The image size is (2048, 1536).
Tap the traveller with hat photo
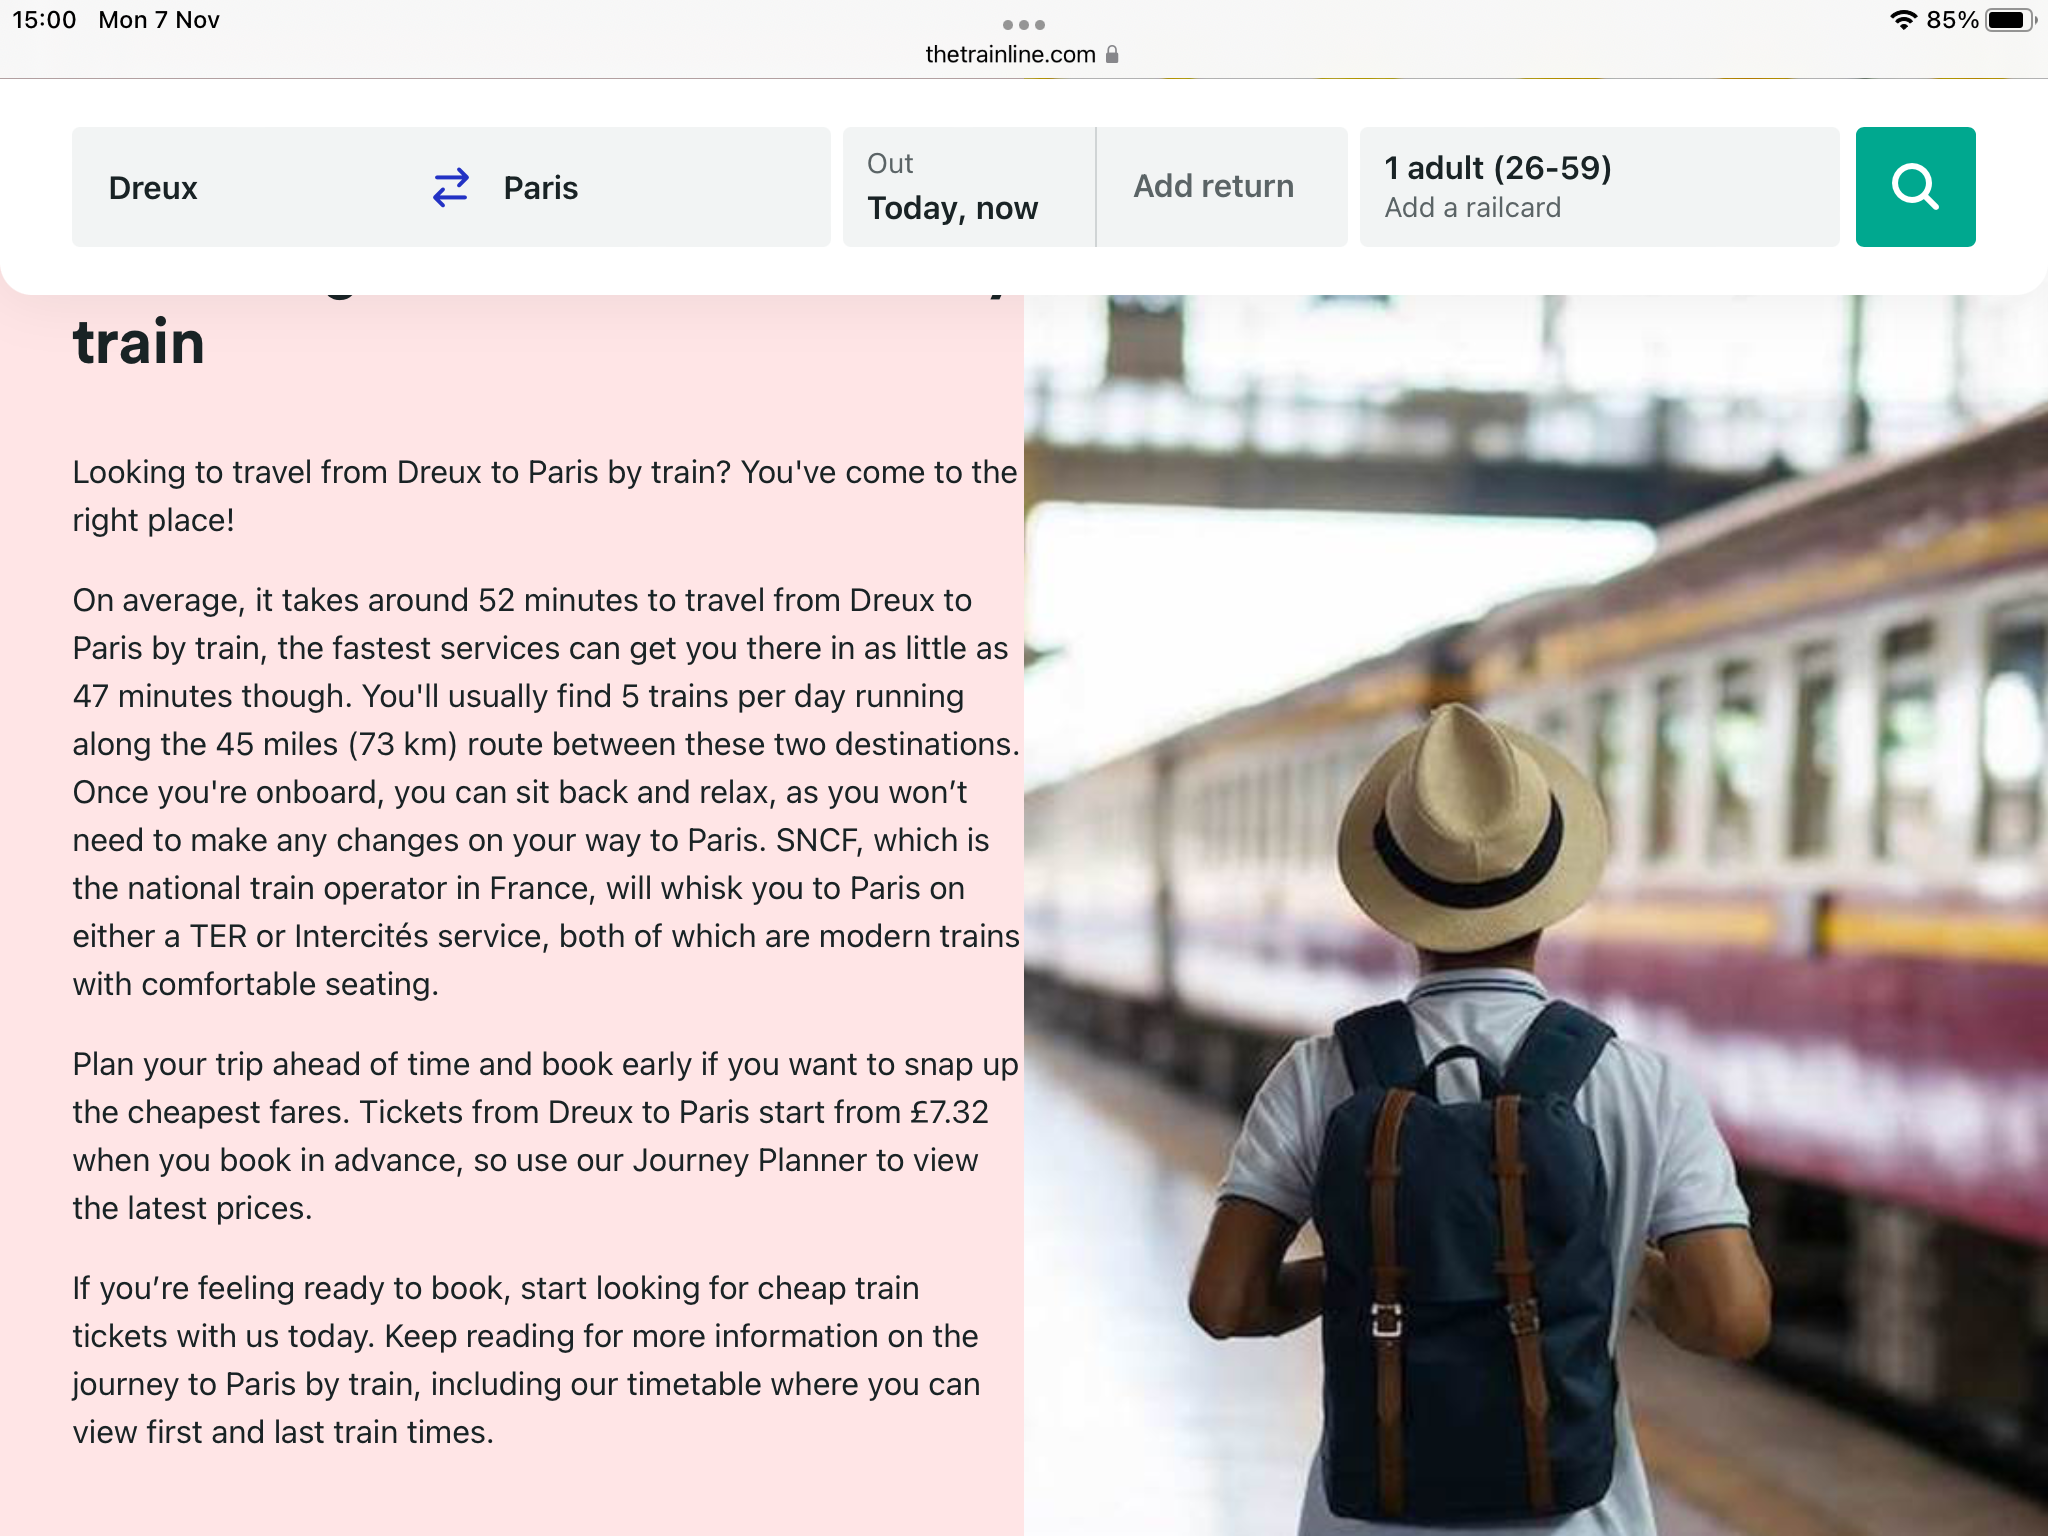point(1536,915)
